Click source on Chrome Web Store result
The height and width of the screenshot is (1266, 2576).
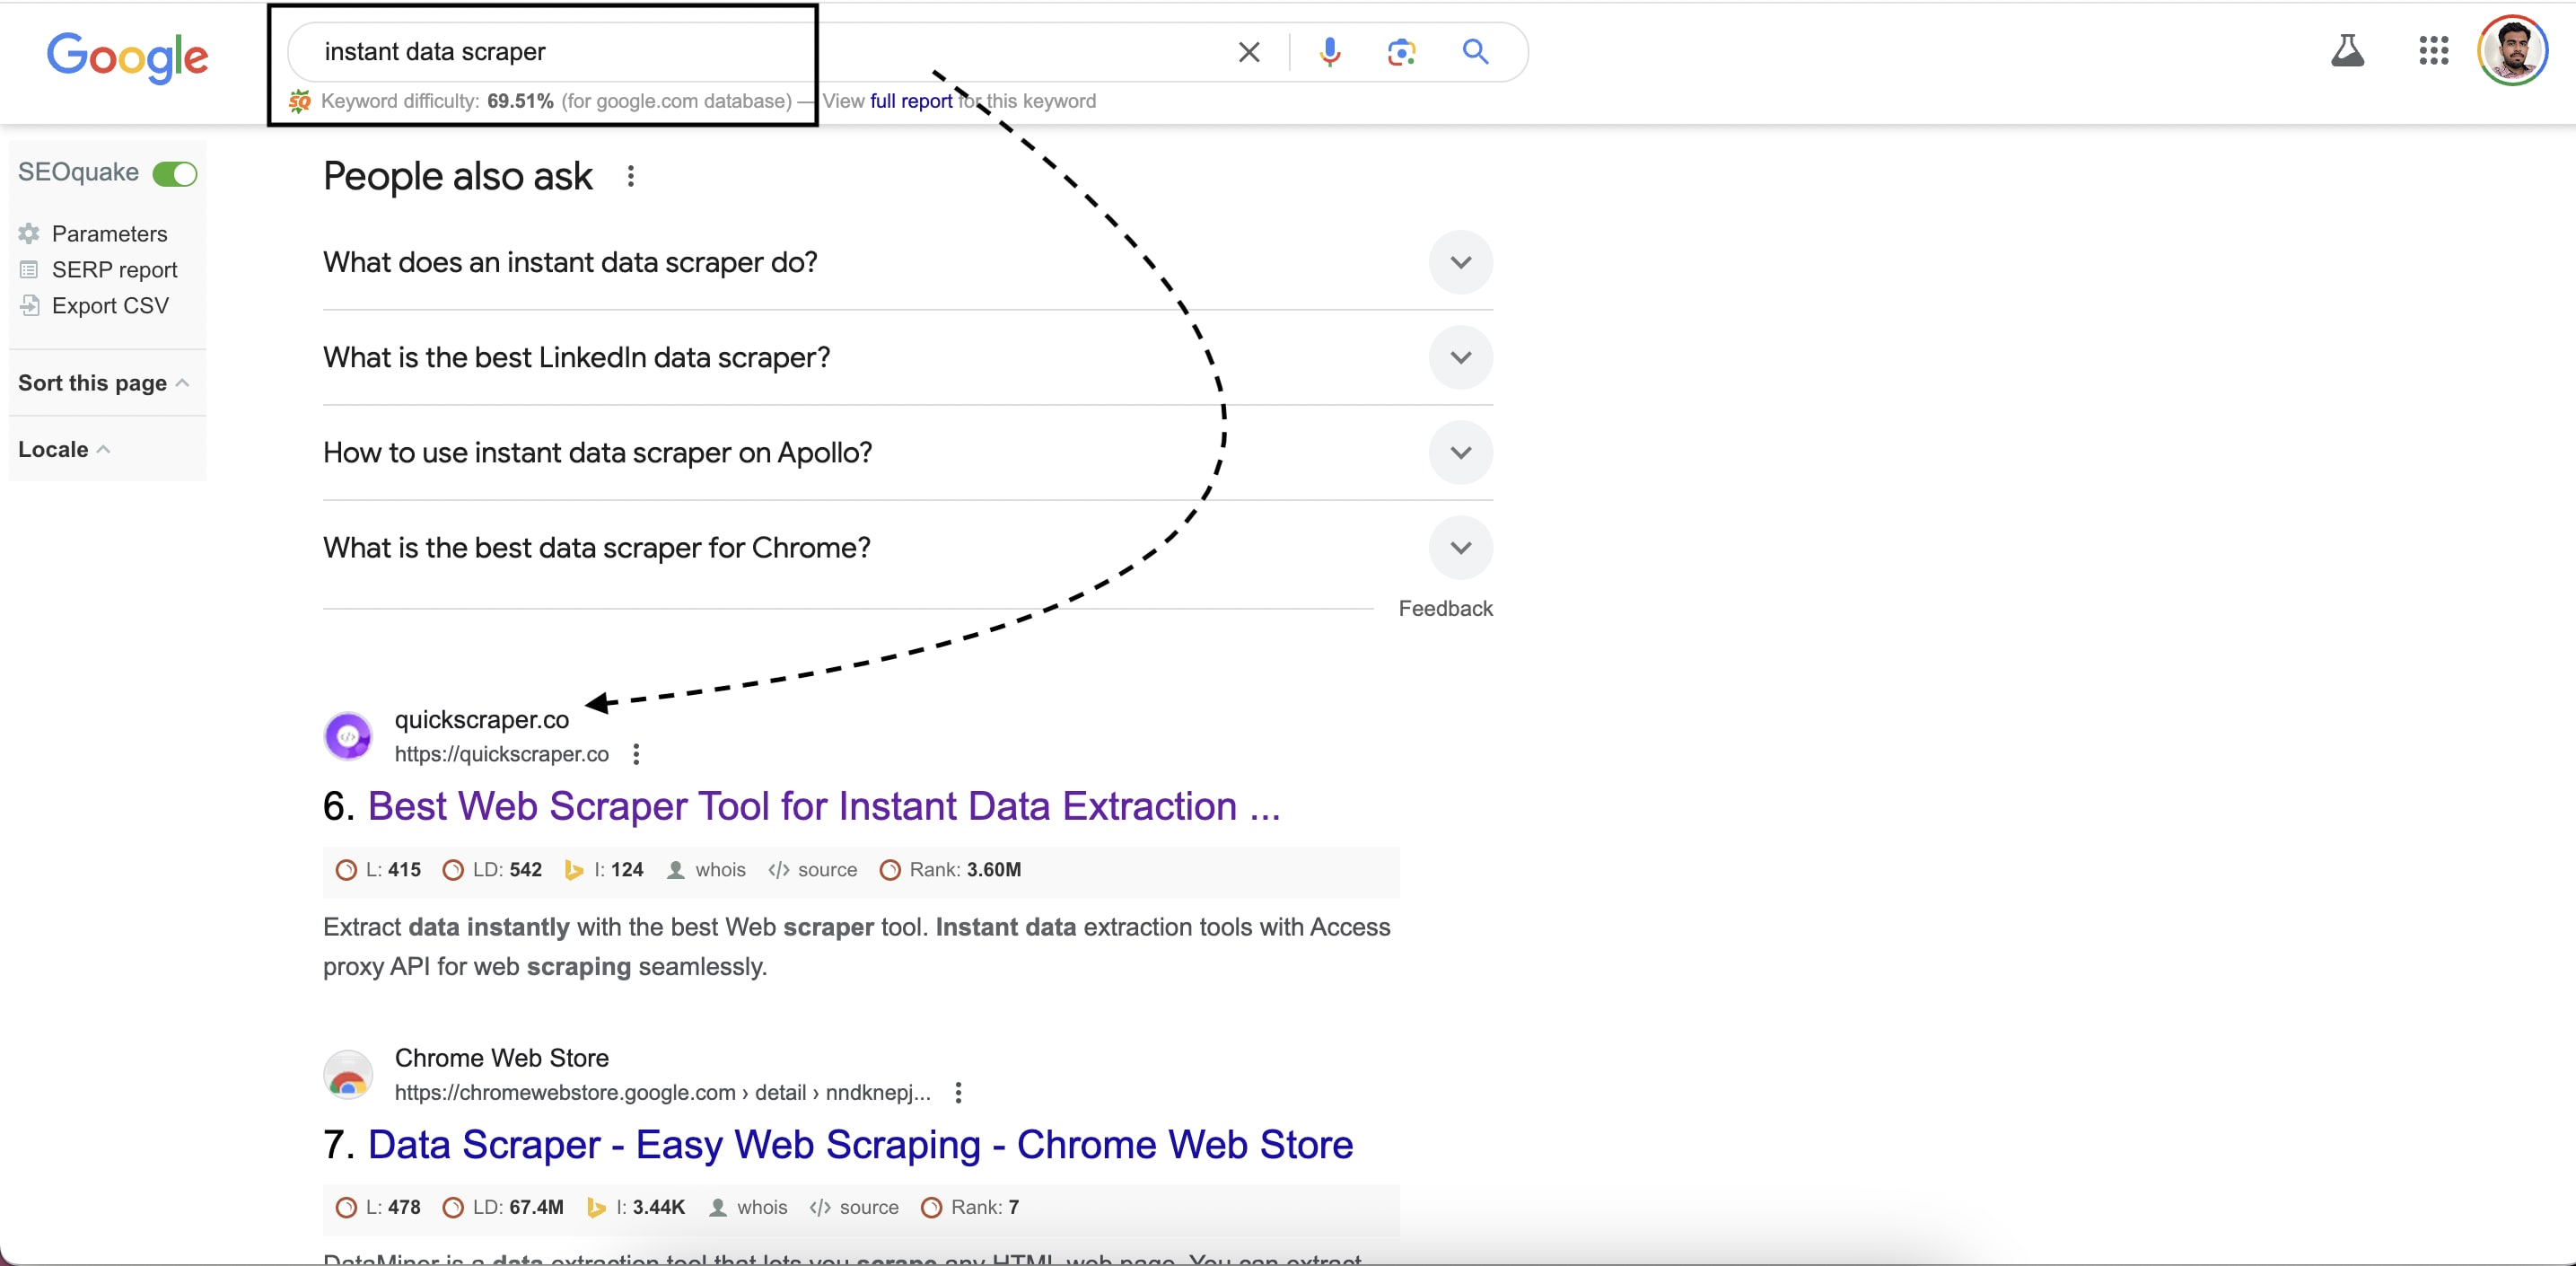click(x=855, y=1208)
